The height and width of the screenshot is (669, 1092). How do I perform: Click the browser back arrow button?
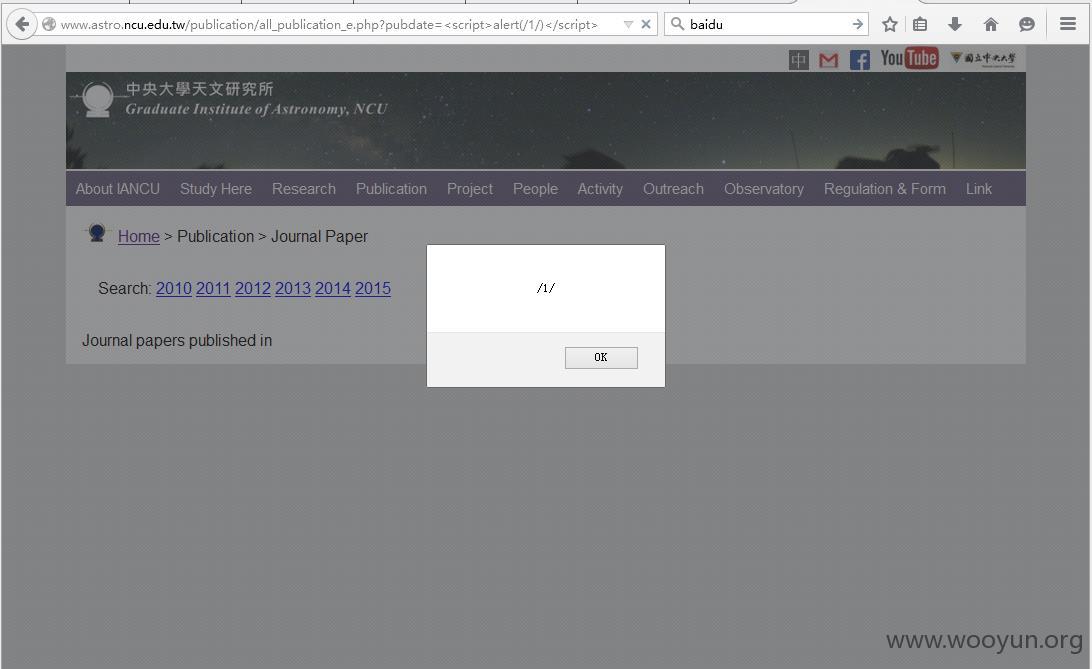[22, 24]
